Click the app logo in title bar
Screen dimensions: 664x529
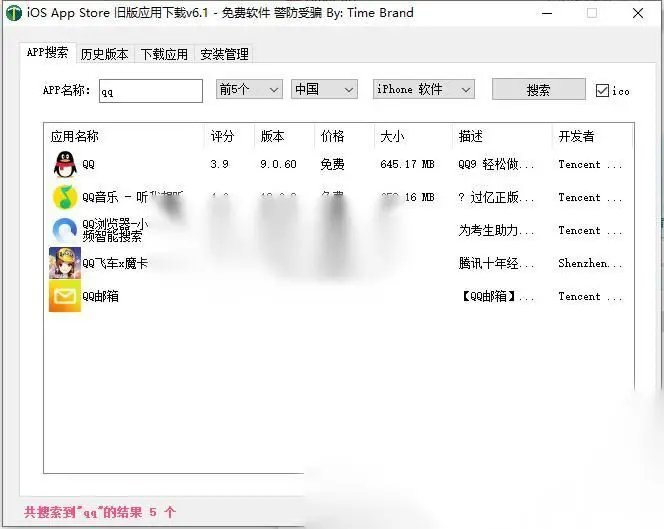pos(14,13)
